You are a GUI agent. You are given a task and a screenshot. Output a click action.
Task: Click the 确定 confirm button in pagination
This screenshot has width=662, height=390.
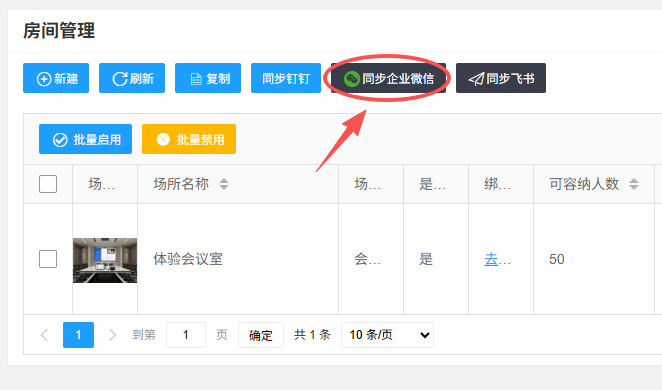click(x=260, y=335)
